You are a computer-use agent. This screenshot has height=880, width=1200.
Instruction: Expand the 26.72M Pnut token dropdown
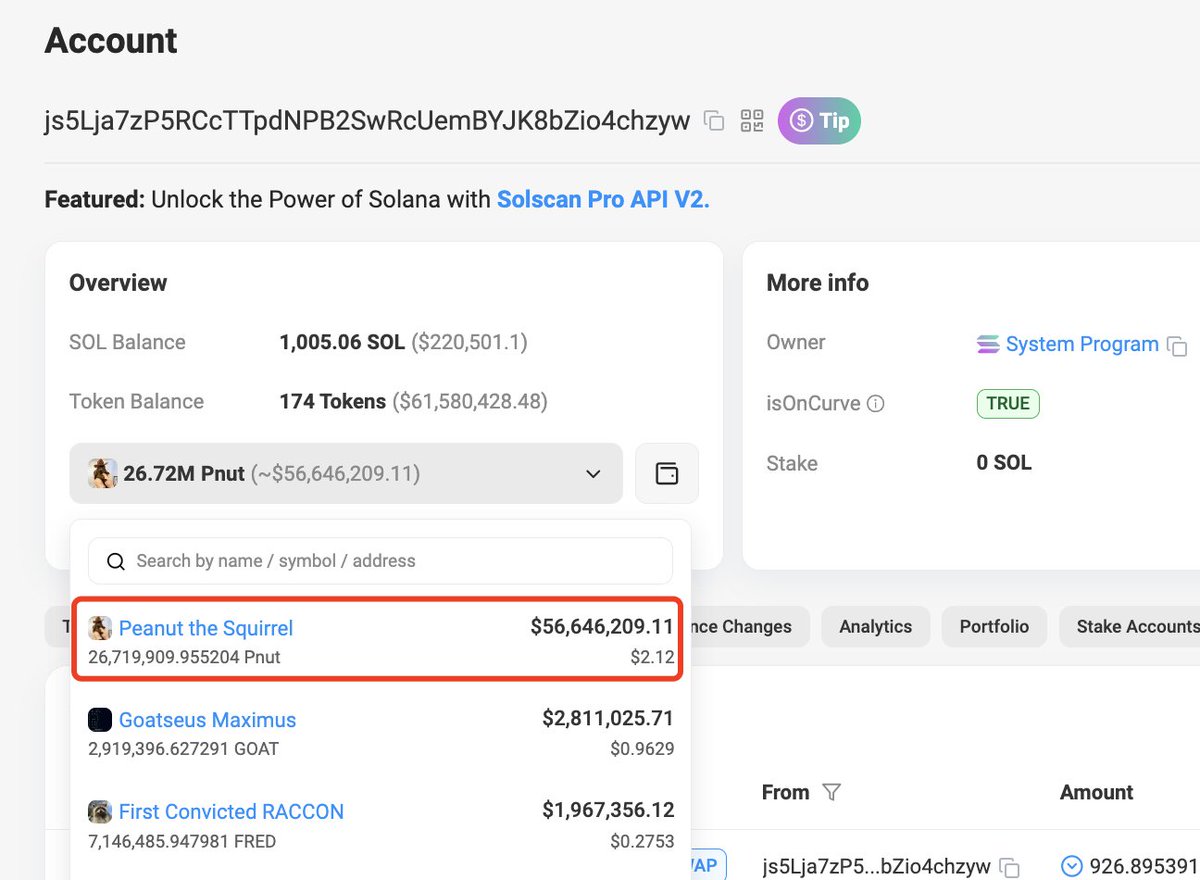click(346, 473)
